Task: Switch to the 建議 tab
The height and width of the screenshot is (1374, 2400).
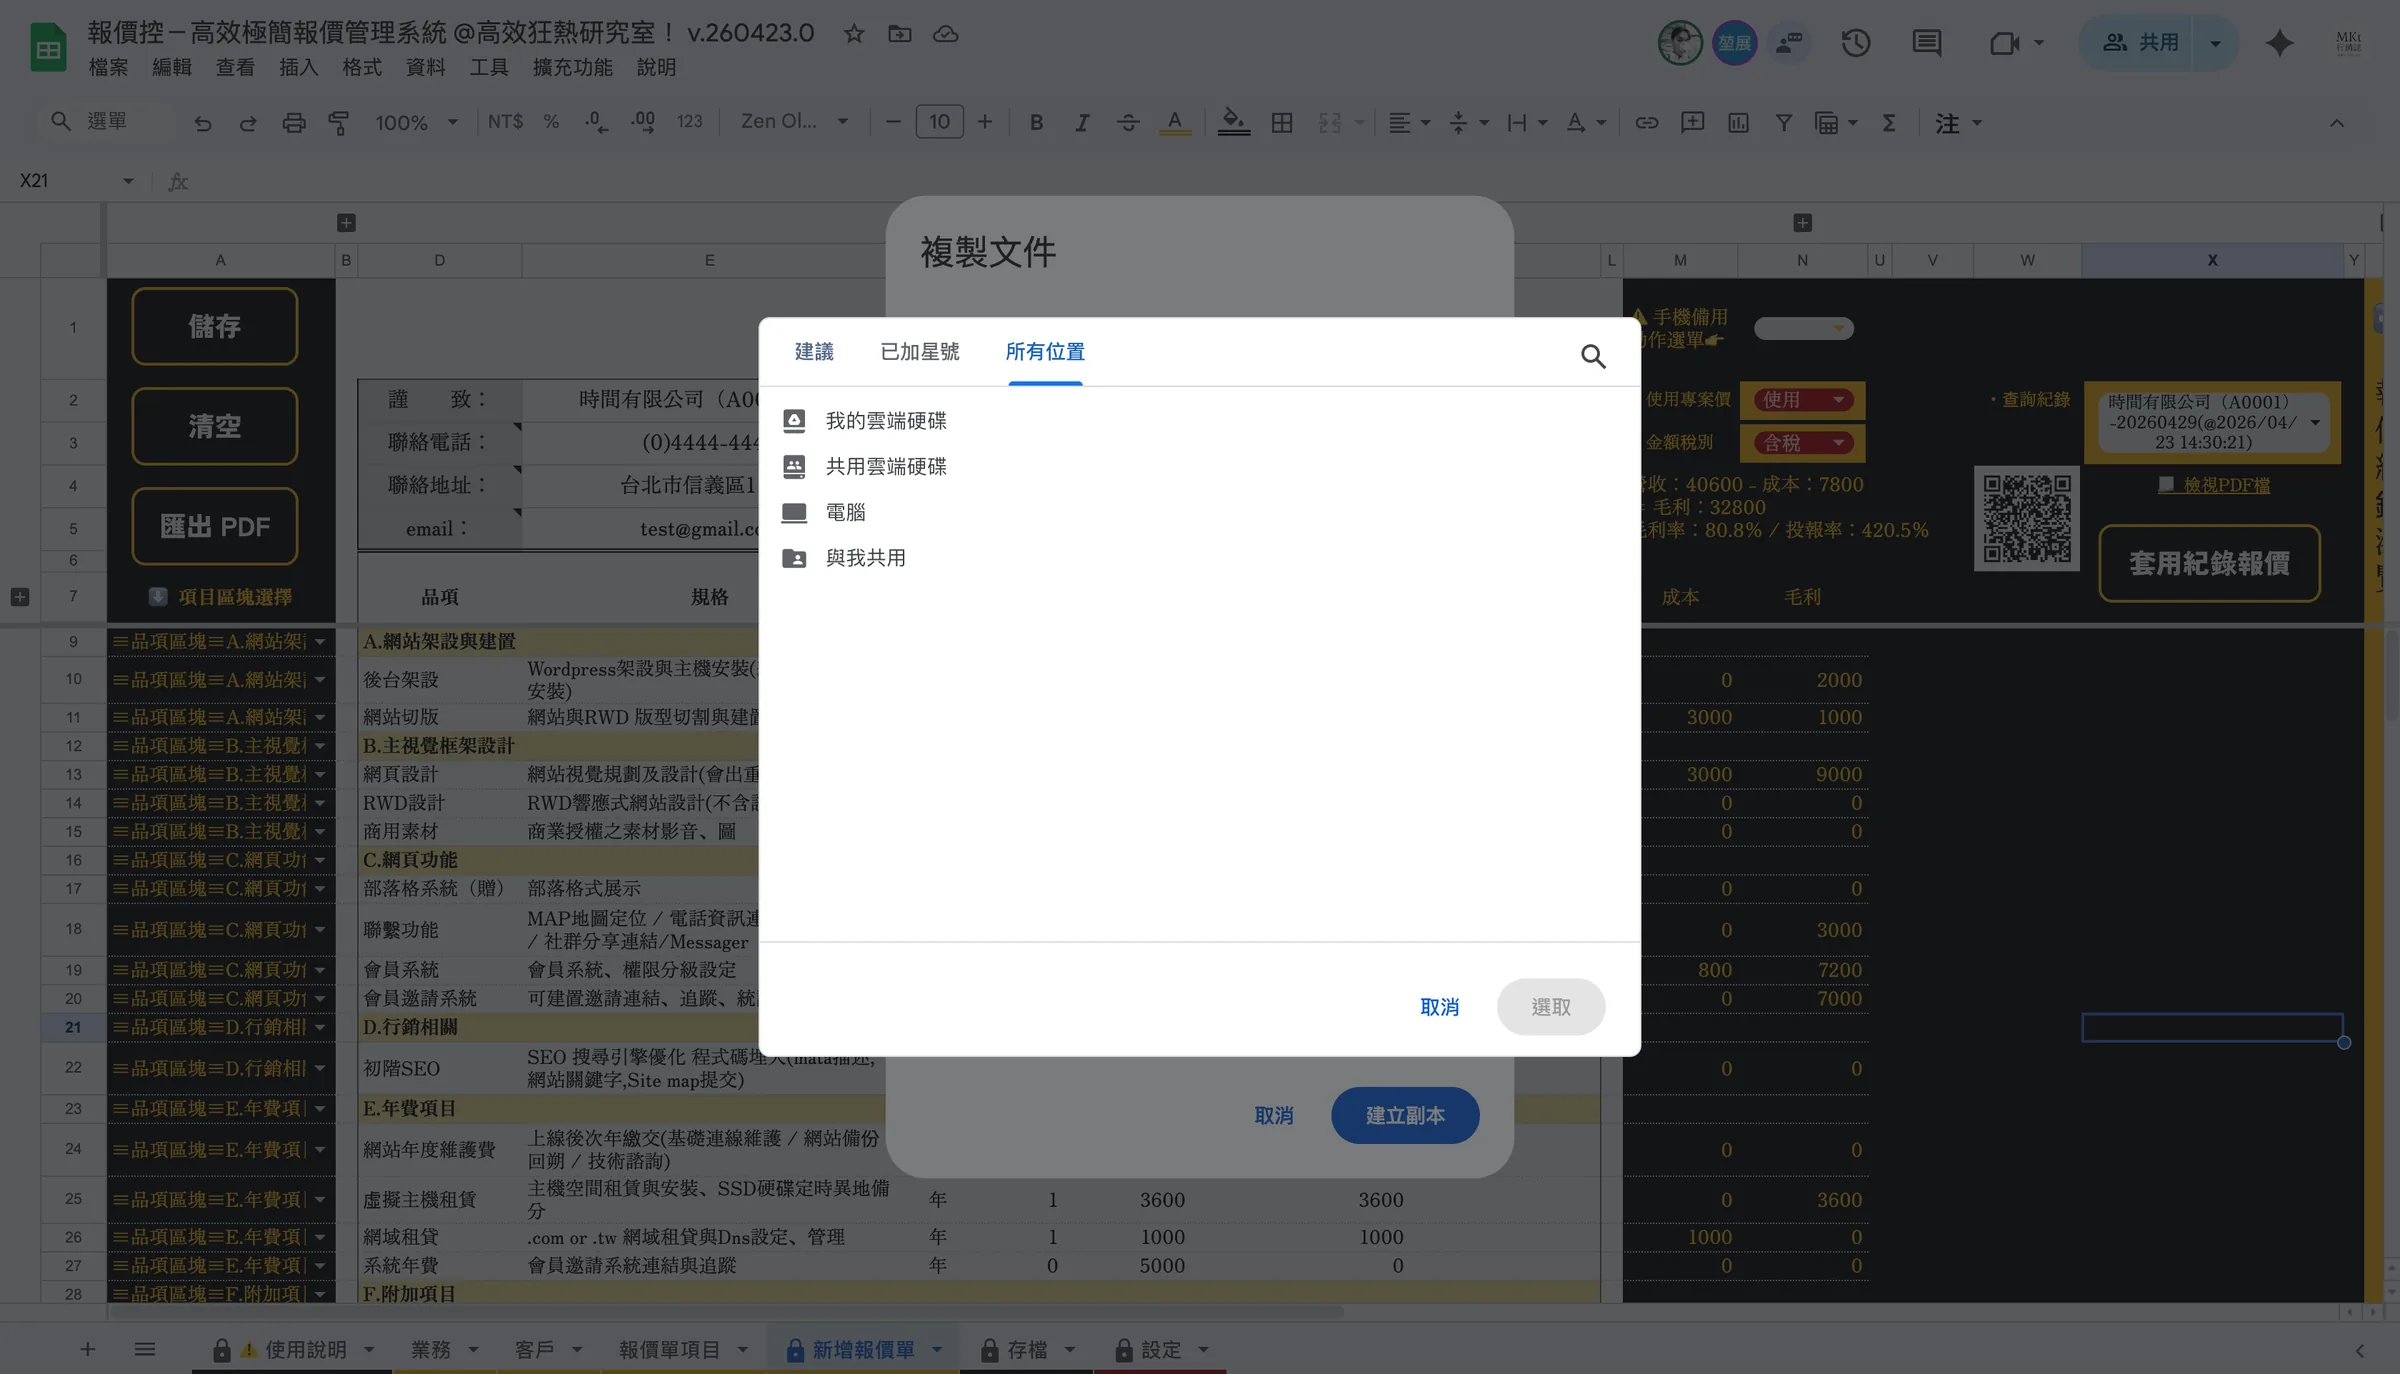Action: click(x=814, y=352)
